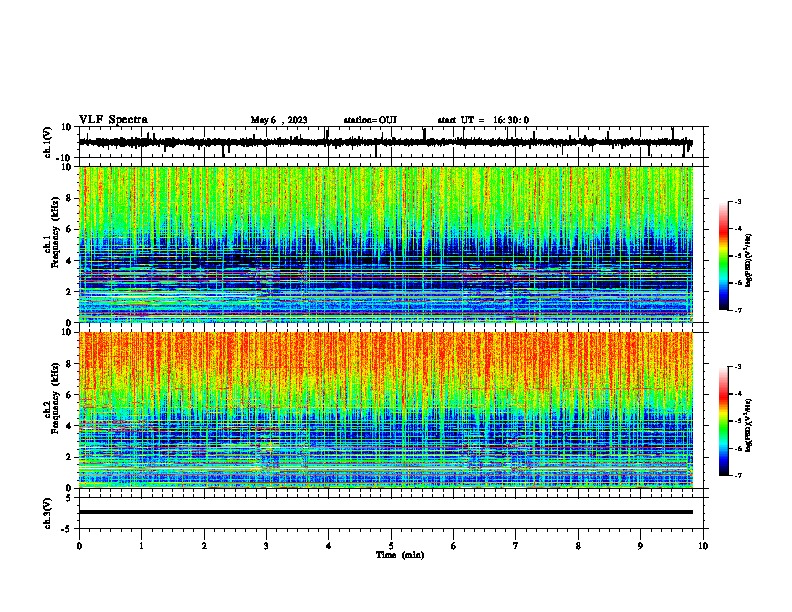Select the "Time (min)" axis label

[400, 555]
